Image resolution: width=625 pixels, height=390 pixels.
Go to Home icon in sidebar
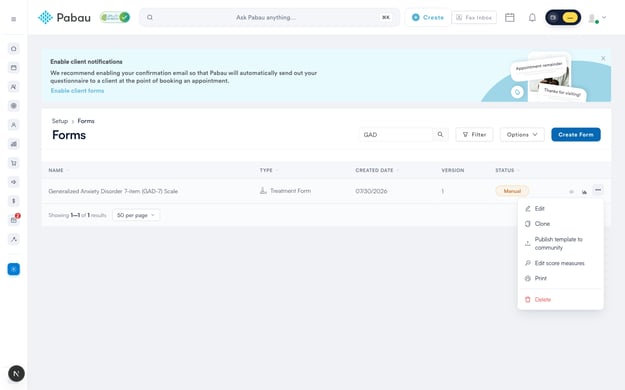(x=14, y=49)
